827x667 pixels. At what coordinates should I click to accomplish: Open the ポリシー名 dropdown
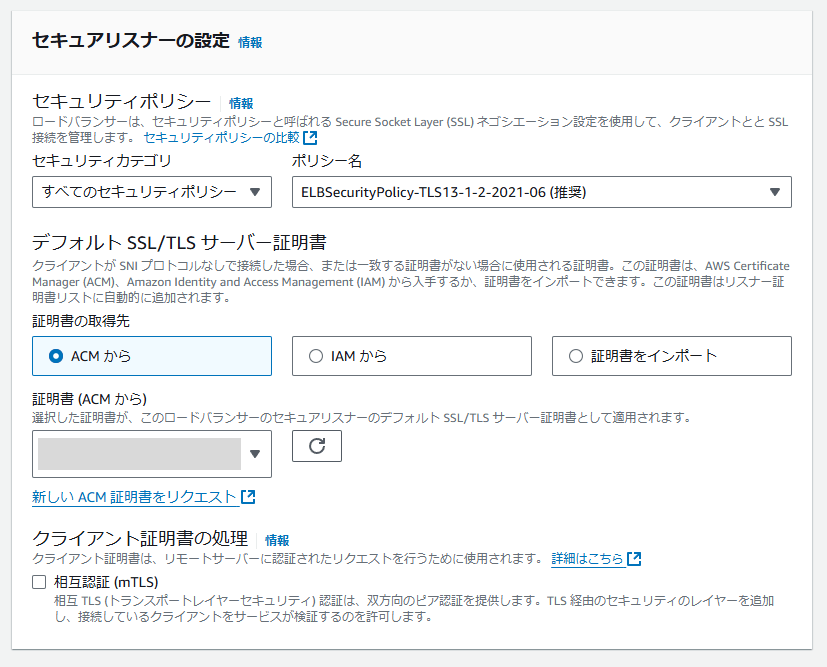(x=542, y=192)
